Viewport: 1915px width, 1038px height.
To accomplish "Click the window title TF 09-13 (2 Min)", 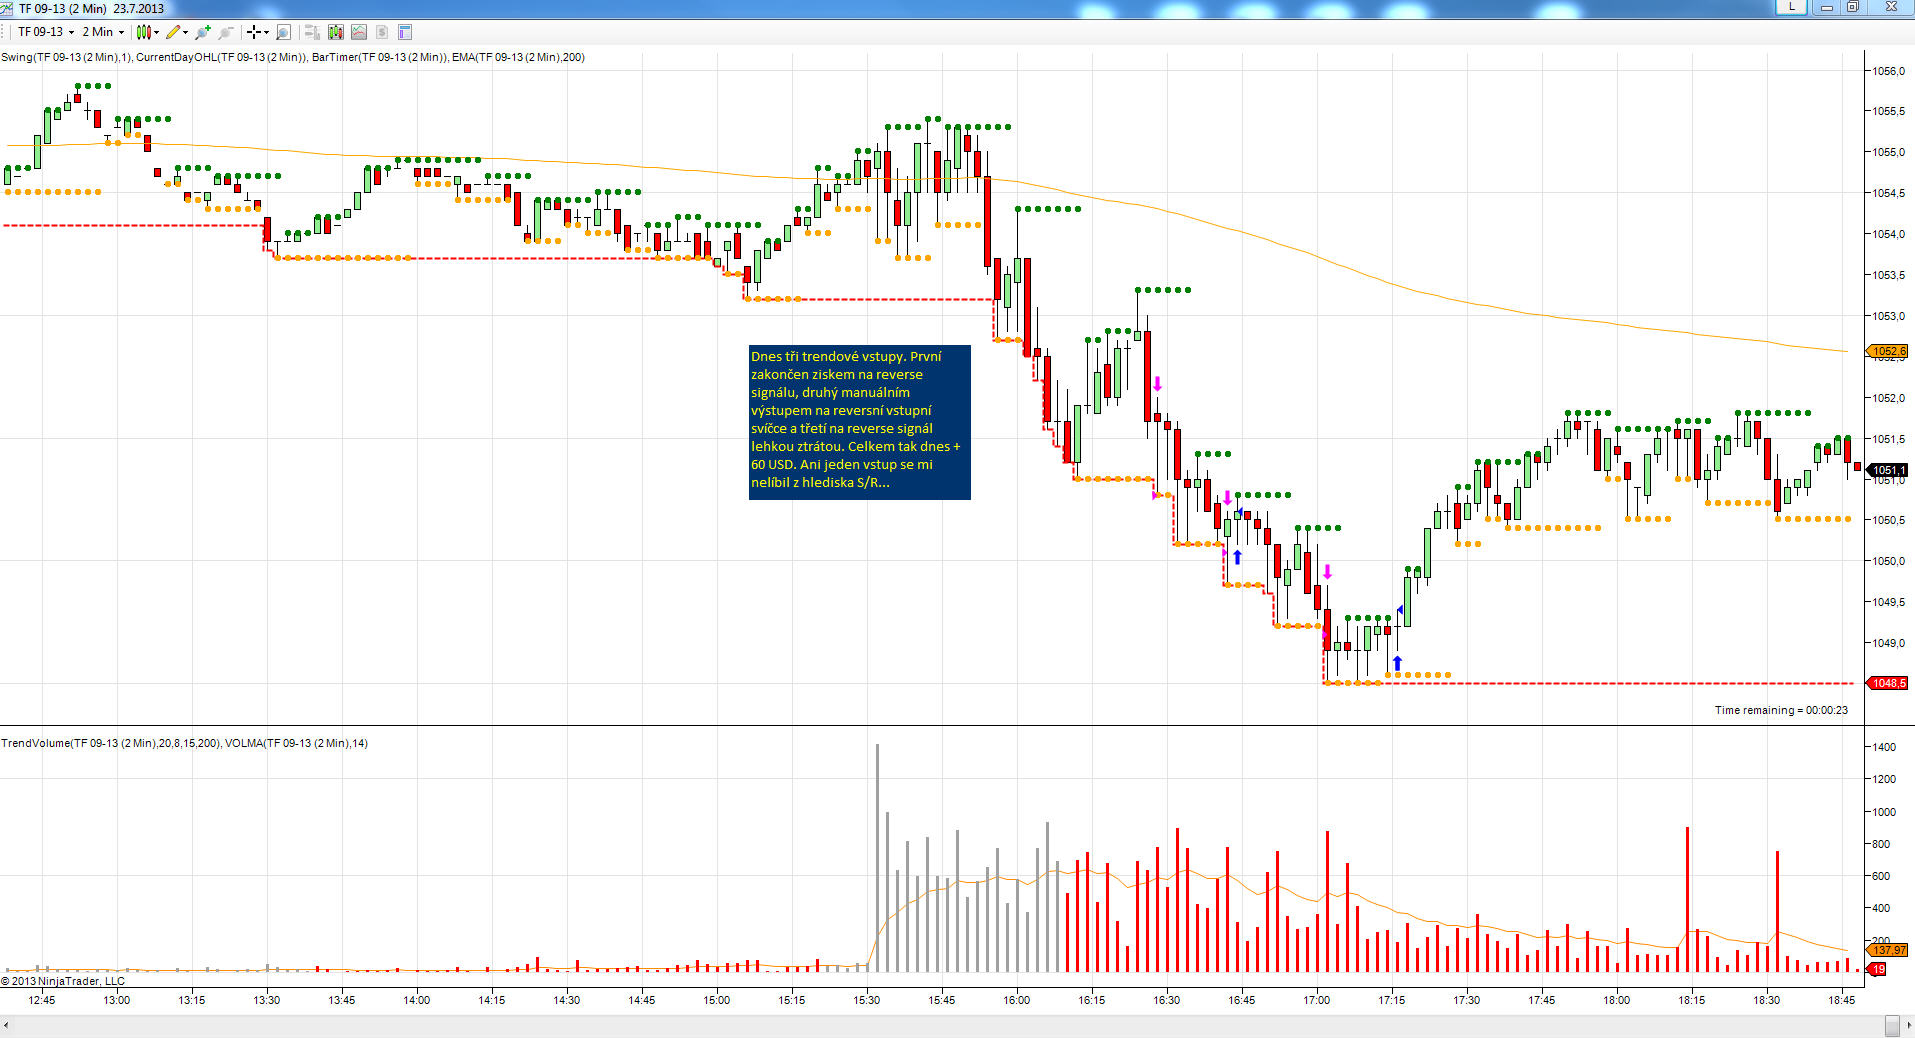I will click(62, 8).
